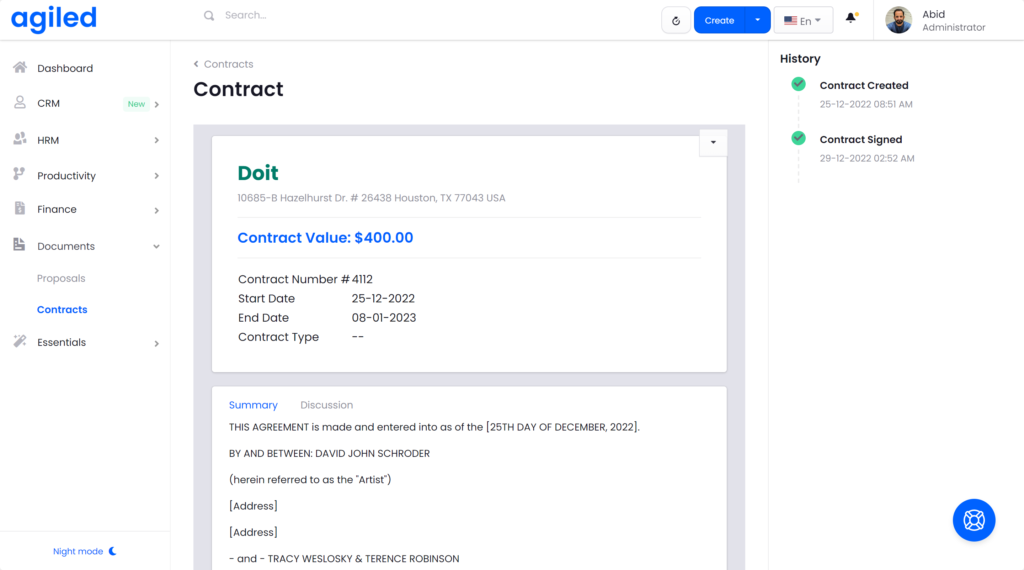
Task: Collapse the Documents menu
Action: point(156,246)
